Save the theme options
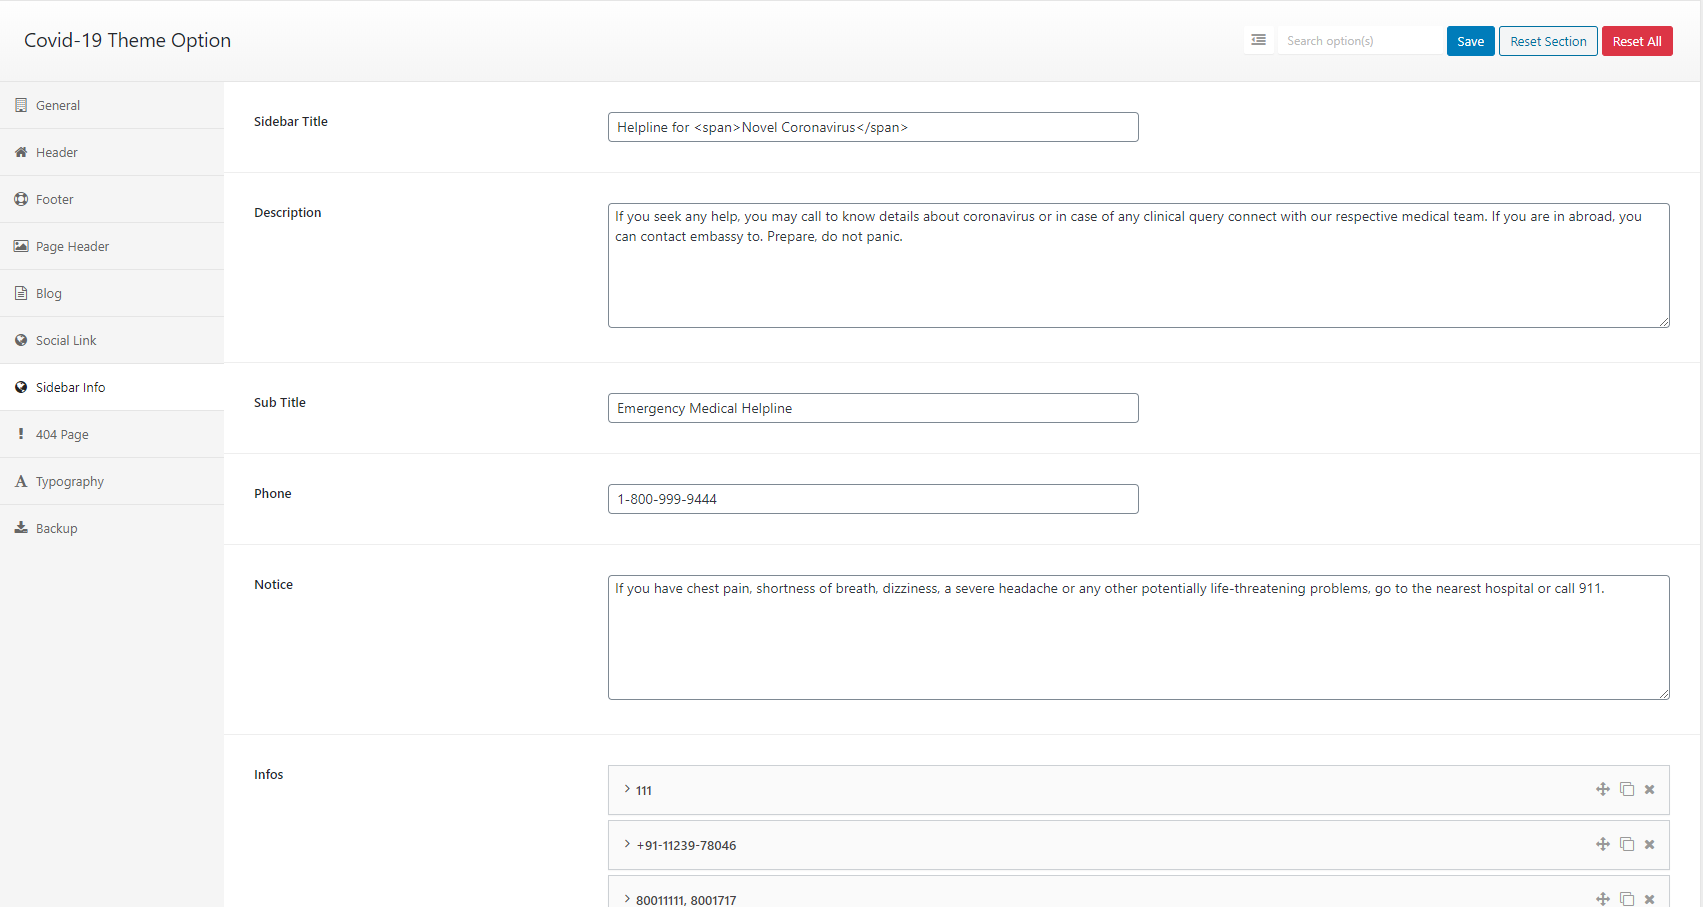Screen dimensions: 1703x907 coord(1470,41)
